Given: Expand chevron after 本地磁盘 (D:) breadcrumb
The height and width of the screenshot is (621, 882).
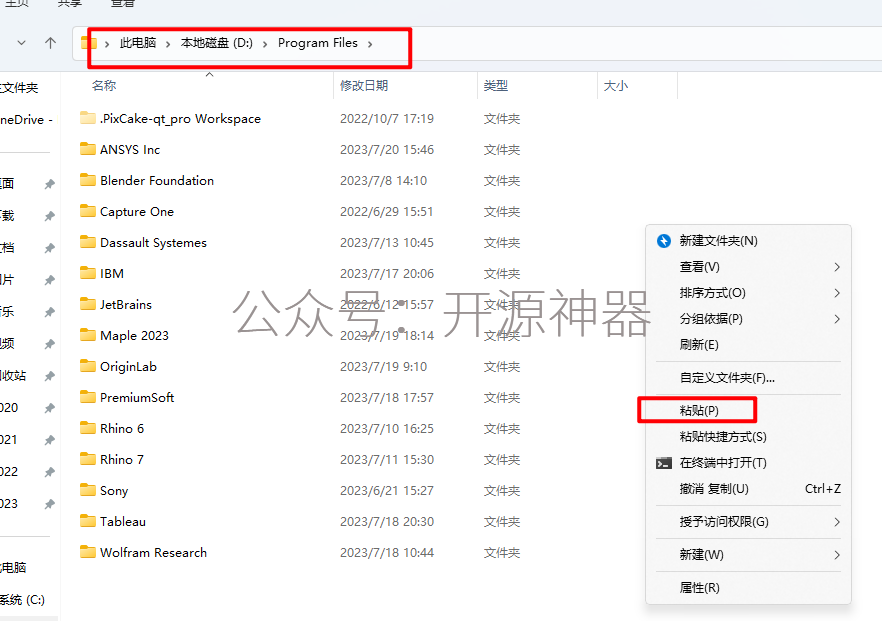Looking at the screenshot, I should coord(264,44).
